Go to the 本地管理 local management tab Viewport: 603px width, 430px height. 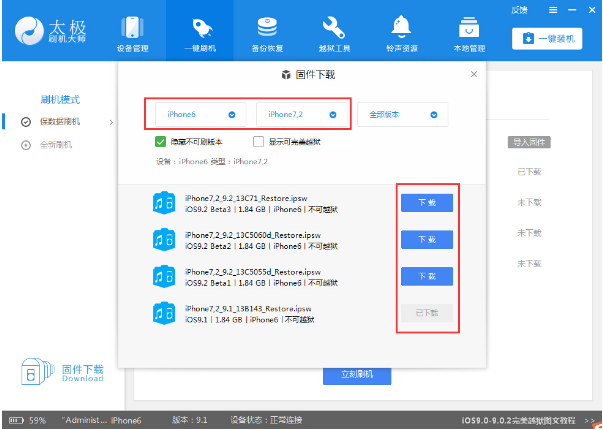point(469,33)
